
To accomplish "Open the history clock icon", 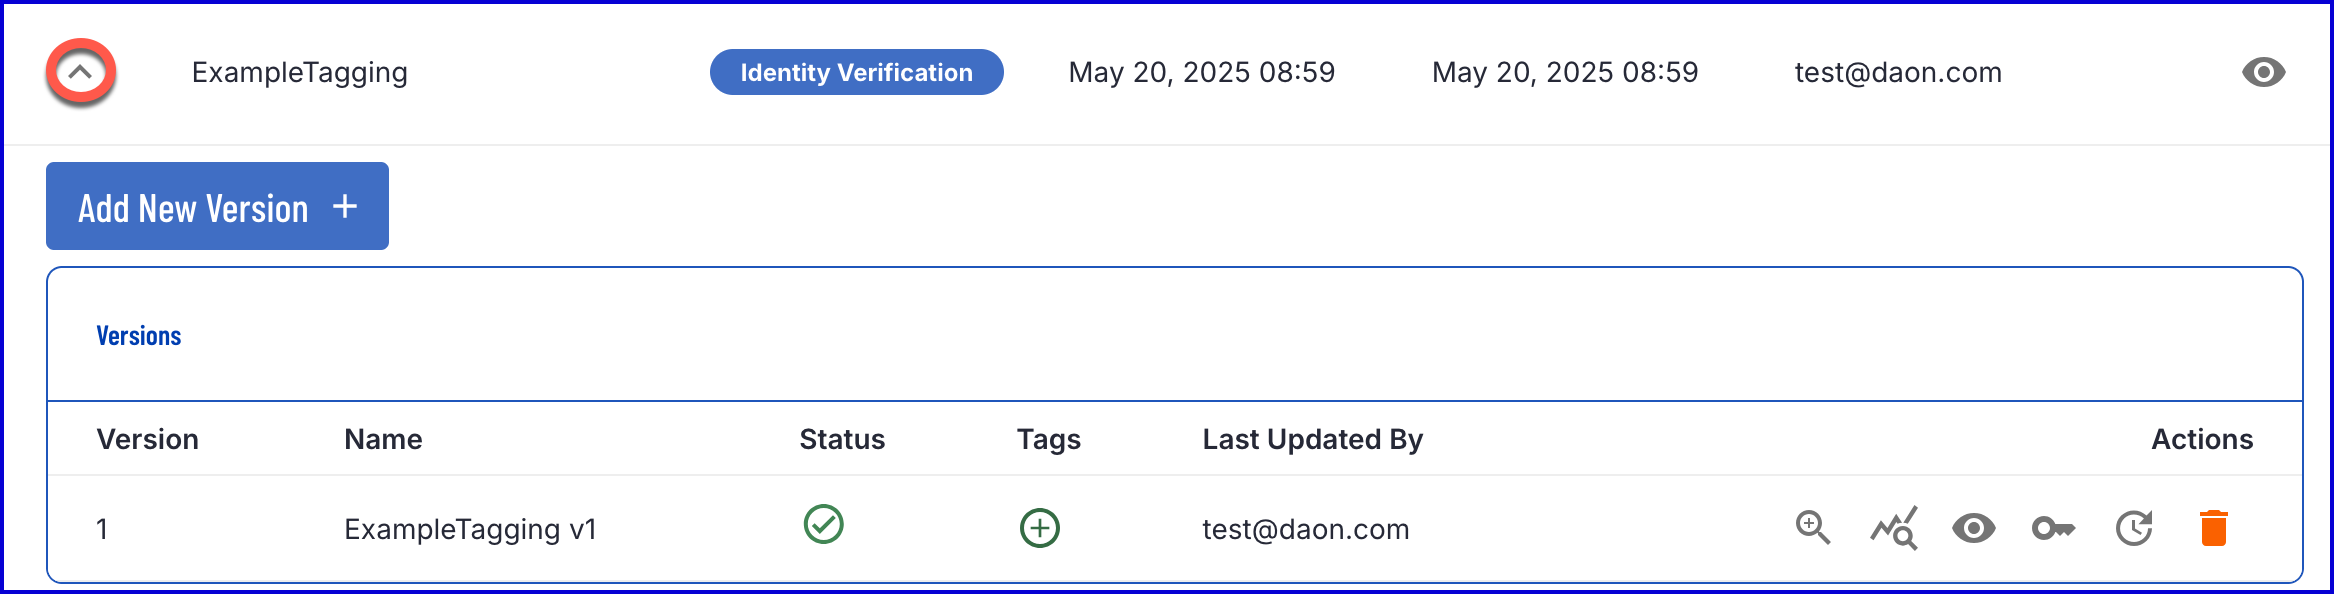I will click(2134, 528).
